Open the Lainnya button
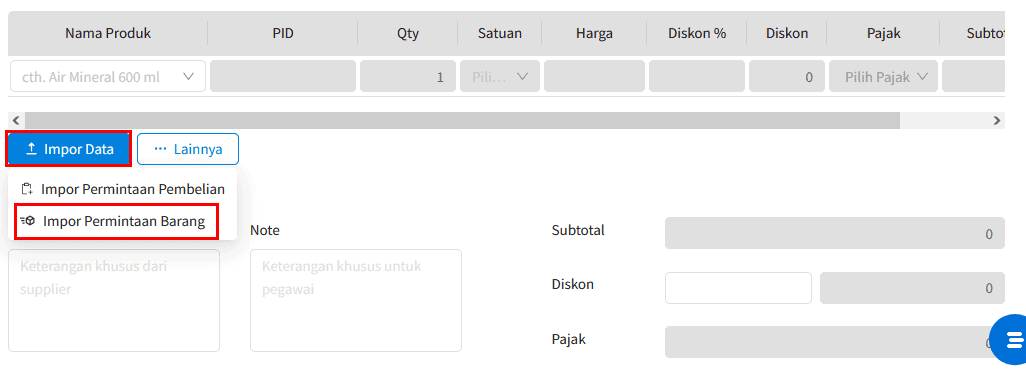This screenshot has width=1026, height=373. click(188, 149)
